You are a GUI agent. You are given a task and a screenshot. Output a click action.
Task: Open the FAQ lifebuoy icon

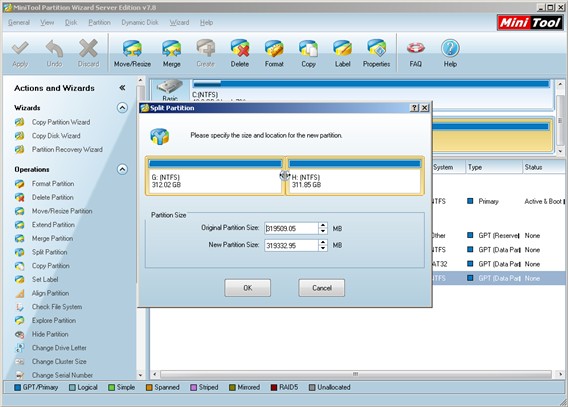click(x=415, y=54)
